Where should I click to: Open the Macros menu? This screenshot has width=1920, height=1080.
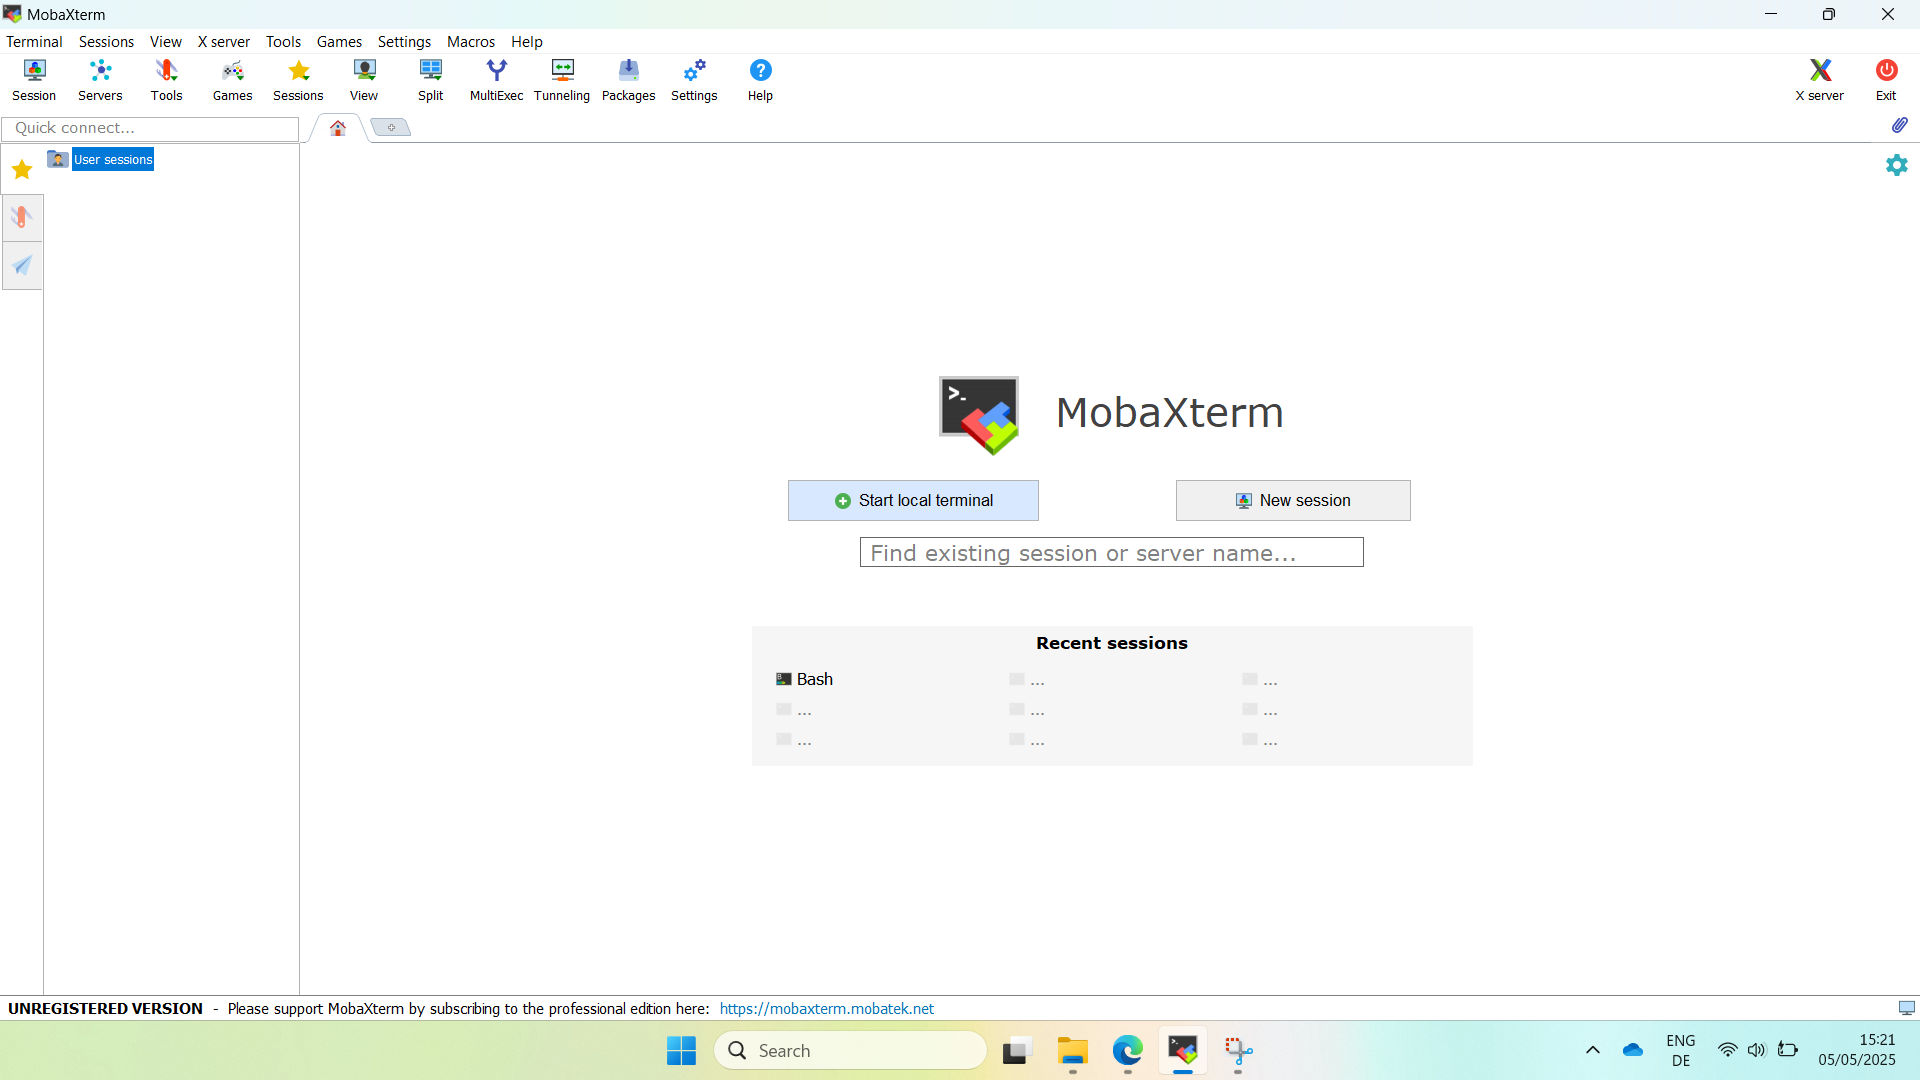[471, 42]
